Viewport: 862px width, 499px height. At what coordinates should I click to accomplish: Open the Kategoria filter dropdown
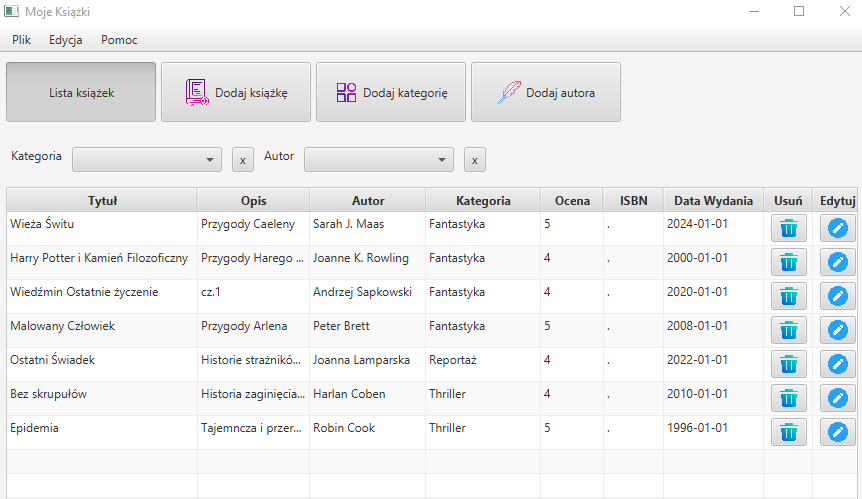147,160
